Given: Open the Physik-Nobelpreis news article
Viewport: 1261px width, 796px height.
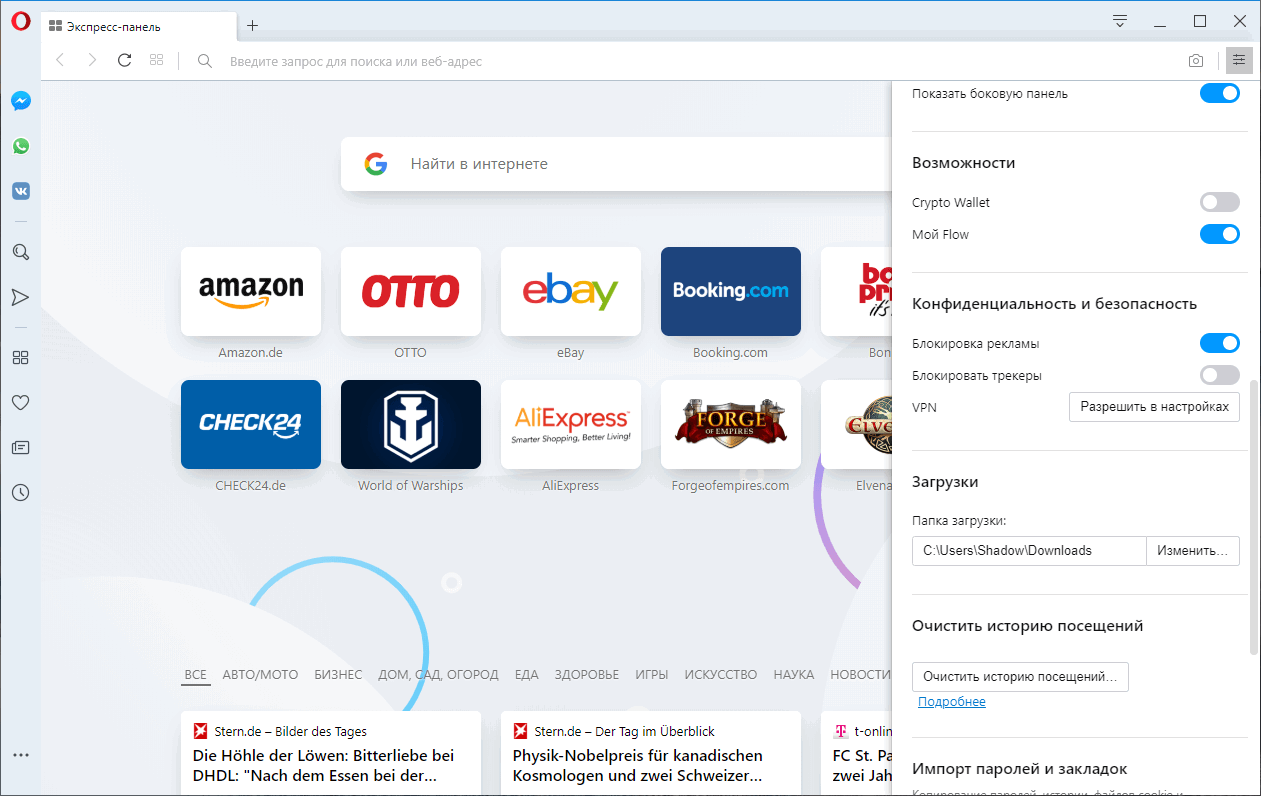Looking at the screenshot, I should click(x=651, y=753).
